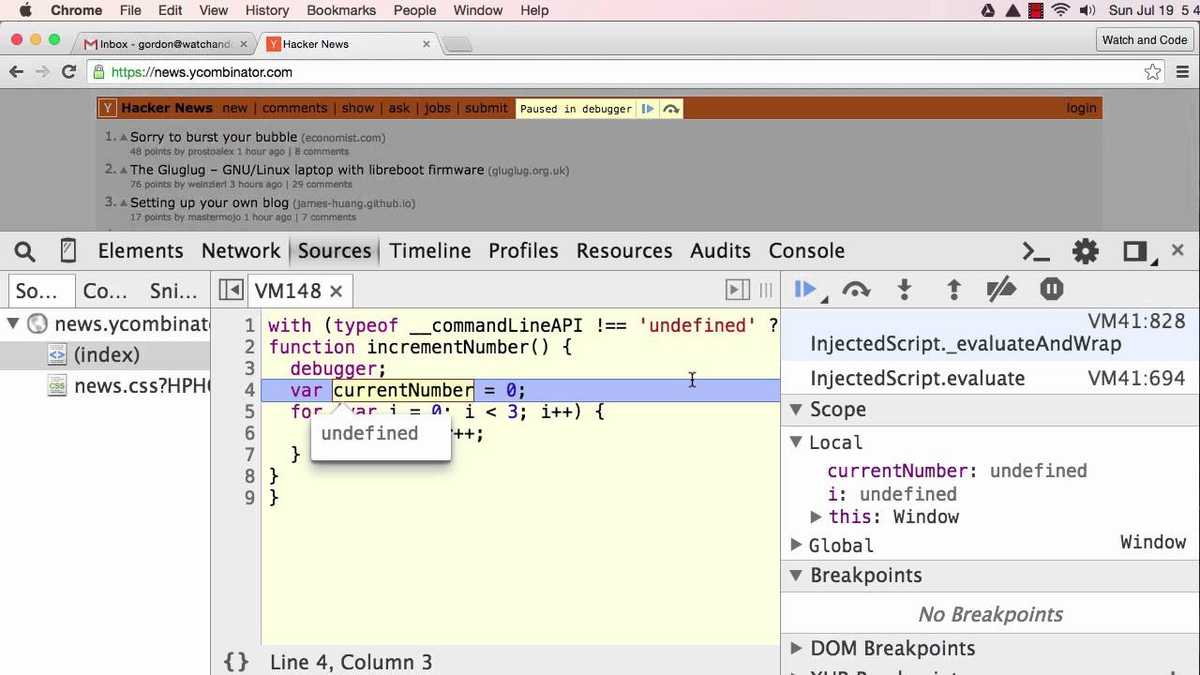Click the browser address bar
Image resolution: width=1200 pixels, height=675 pixels.
[x=400, y=71]
